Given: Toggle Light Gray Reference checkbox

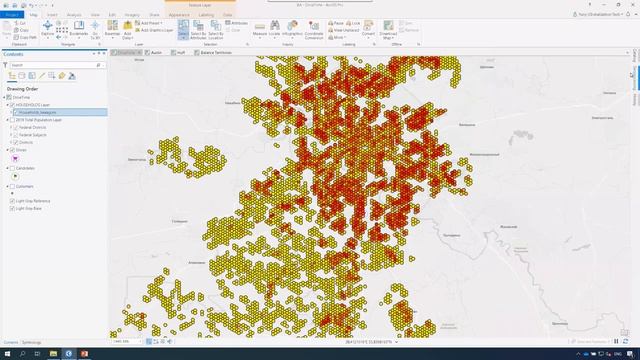Looking at the screenshot, I should pos(12,201).
